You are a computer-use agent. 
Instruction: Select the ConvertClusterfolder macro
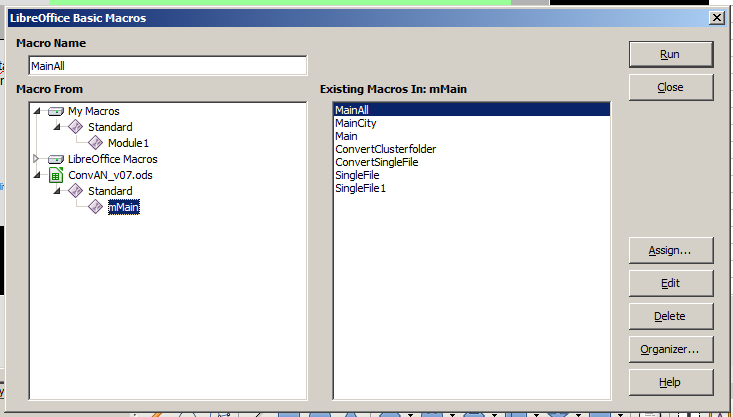click(x=472, y=149)
